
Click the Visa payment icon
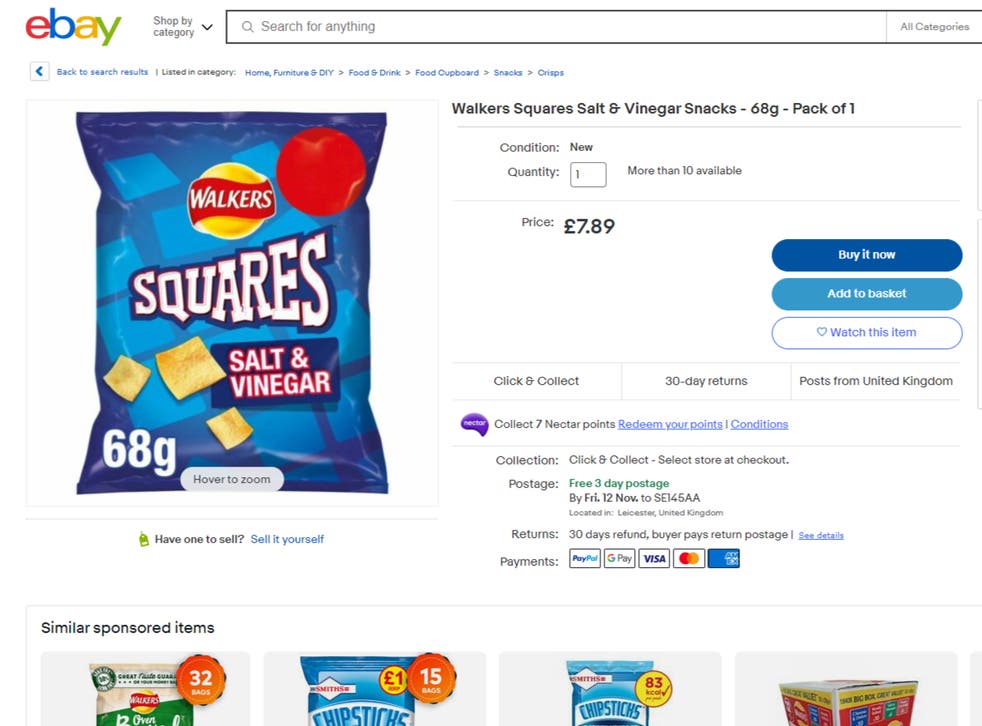654,559
